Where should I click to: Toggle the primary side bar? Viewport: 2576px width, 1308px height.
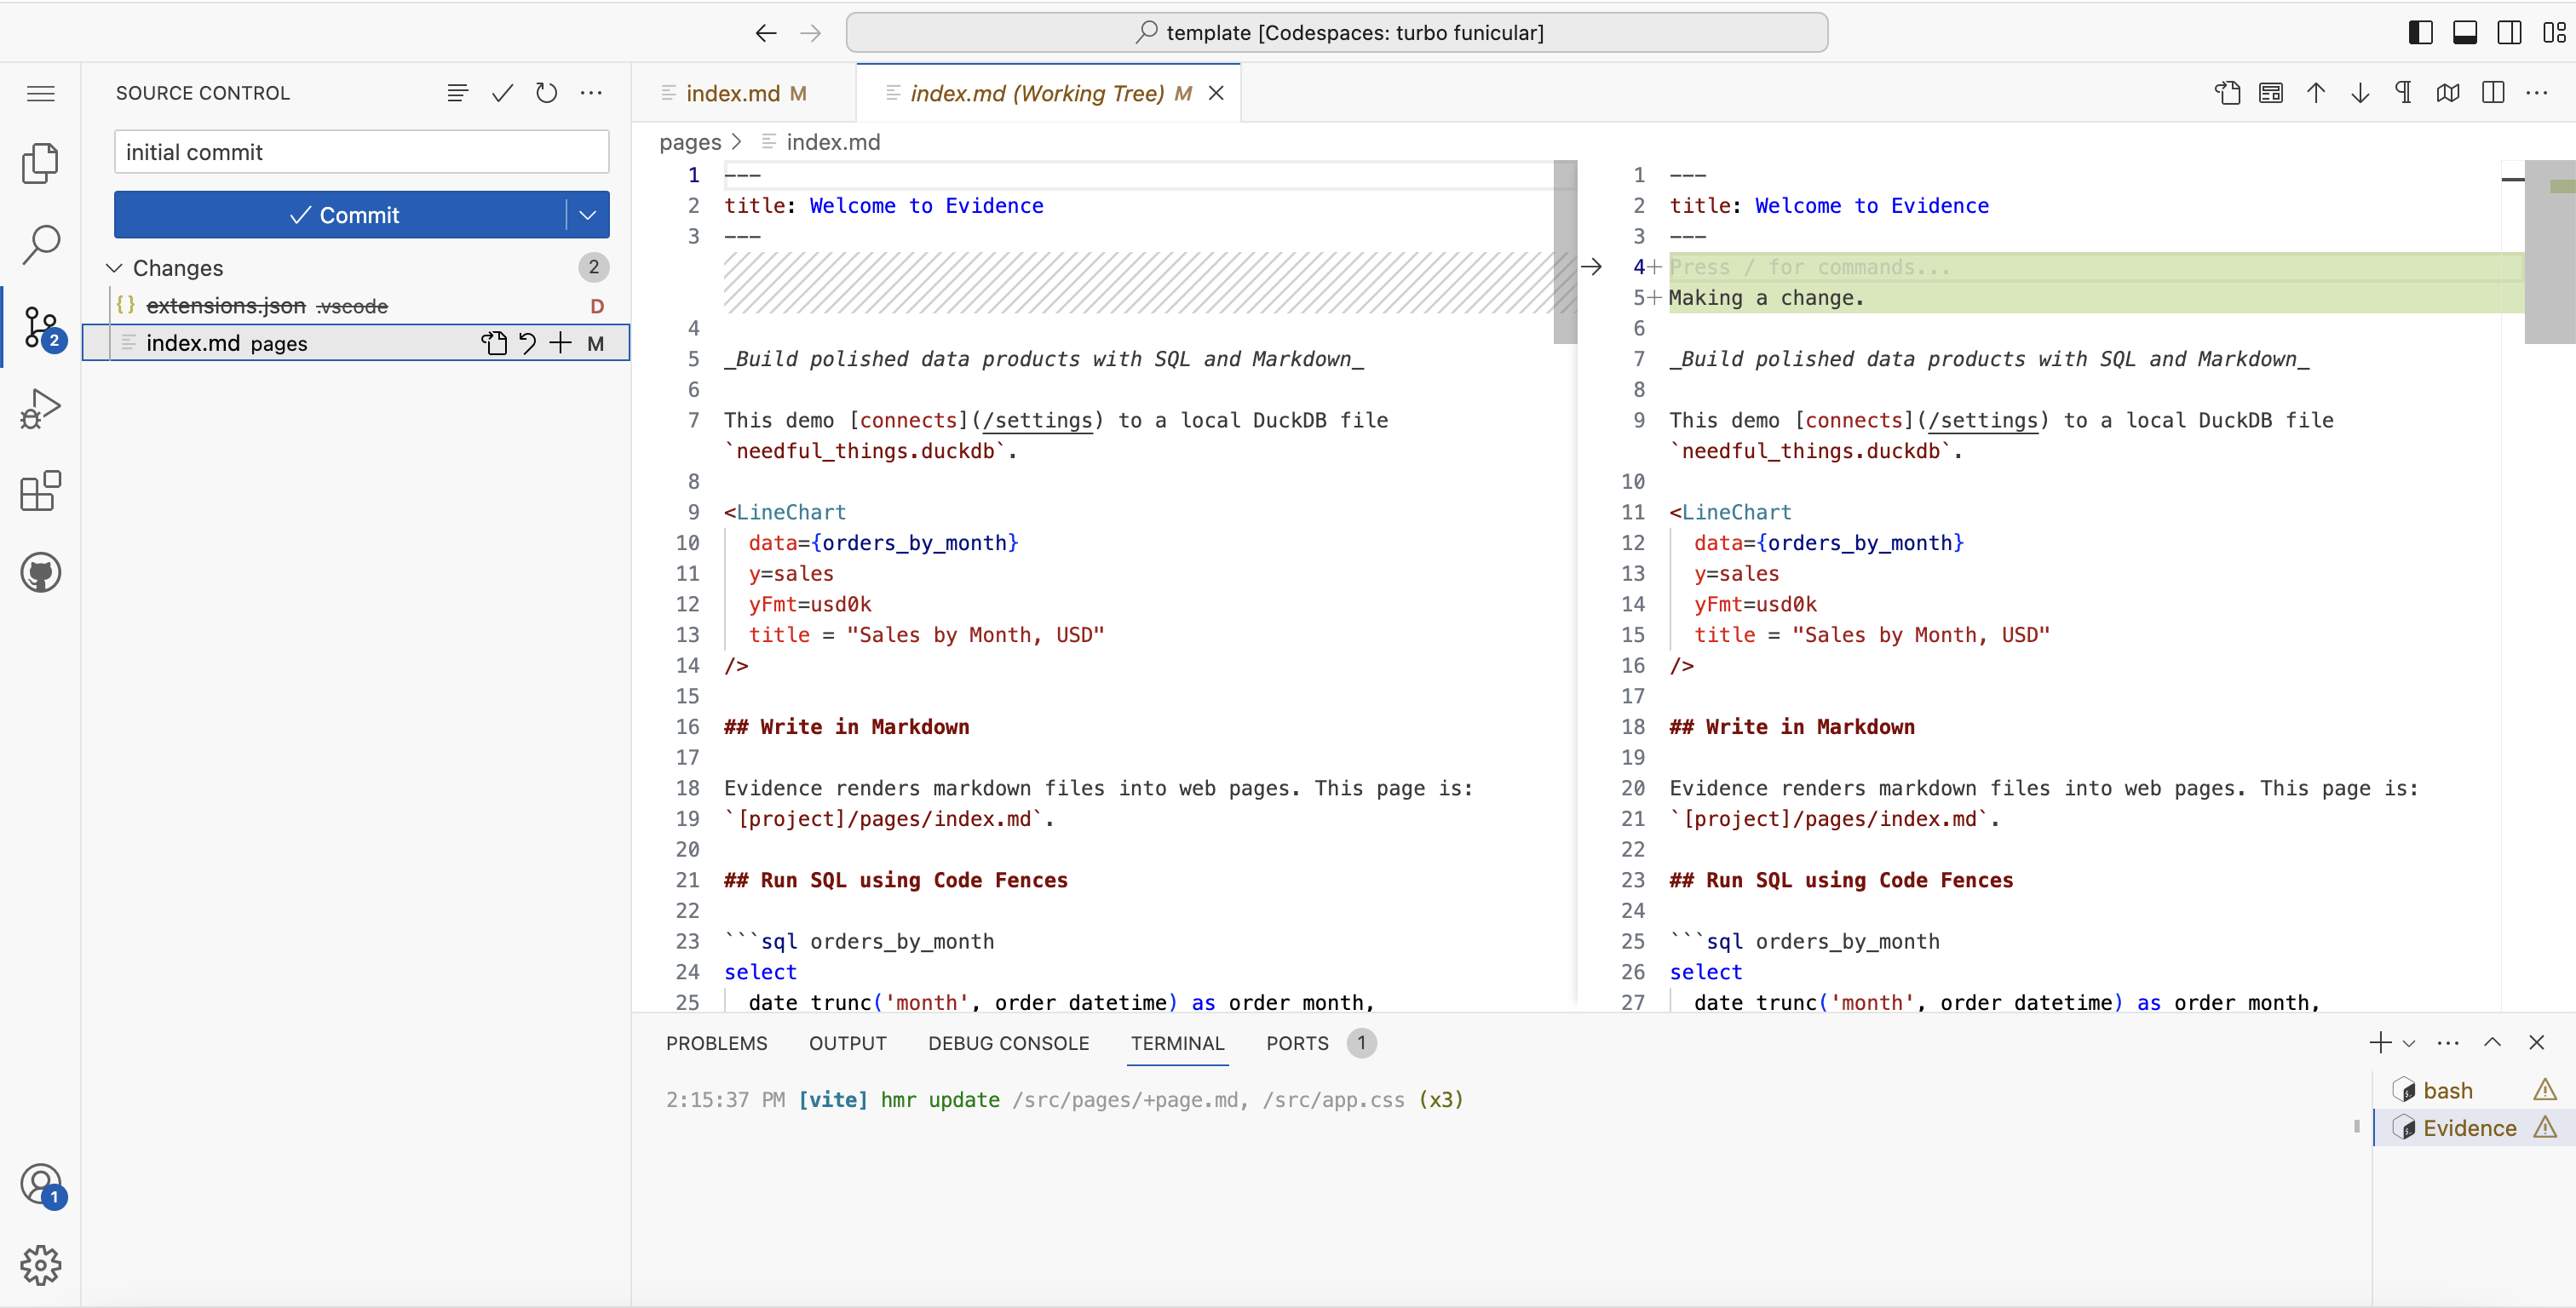tap(2421, 33)
